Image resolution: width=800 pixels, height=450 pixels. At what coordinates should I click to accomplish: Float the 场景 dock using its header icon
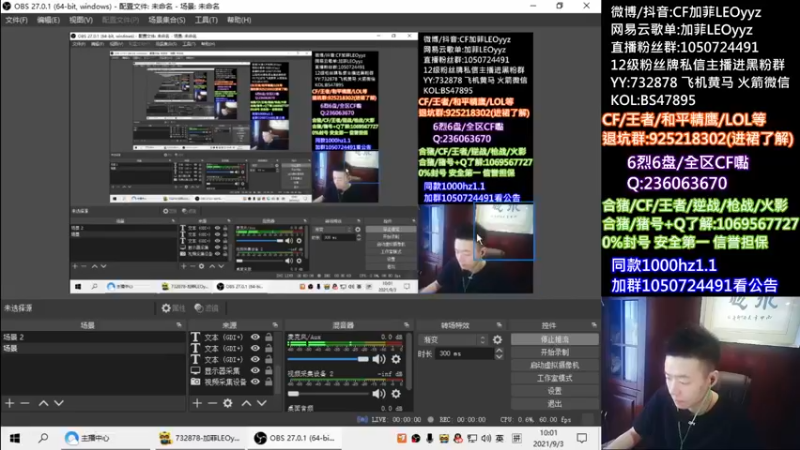pyautogui.click(x=179, y=325)
